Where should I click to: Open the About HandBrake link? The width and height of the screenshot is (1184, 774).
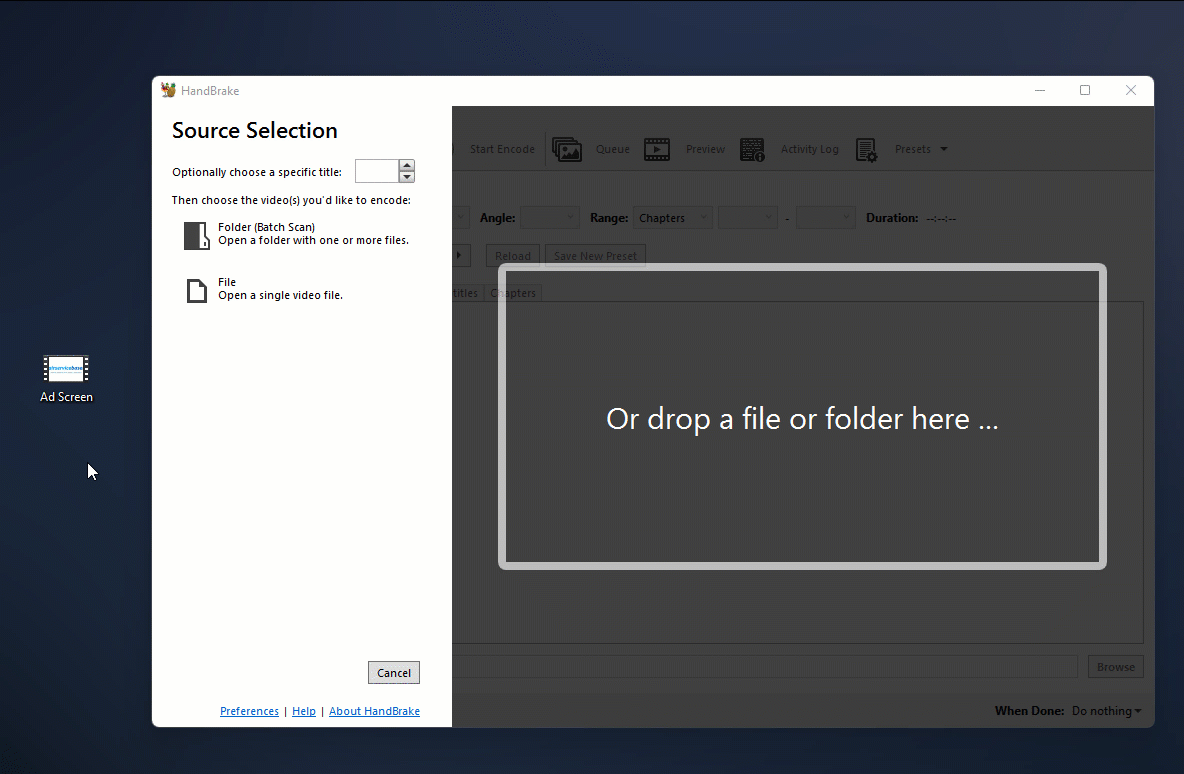[375, 711]
